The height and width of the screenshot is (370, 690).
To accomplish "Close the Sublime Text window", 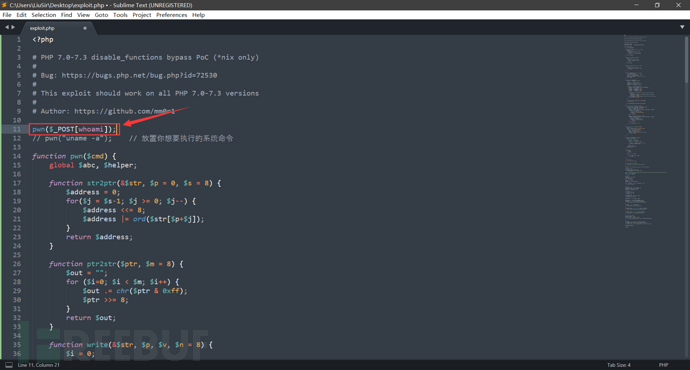I will 678,5.
